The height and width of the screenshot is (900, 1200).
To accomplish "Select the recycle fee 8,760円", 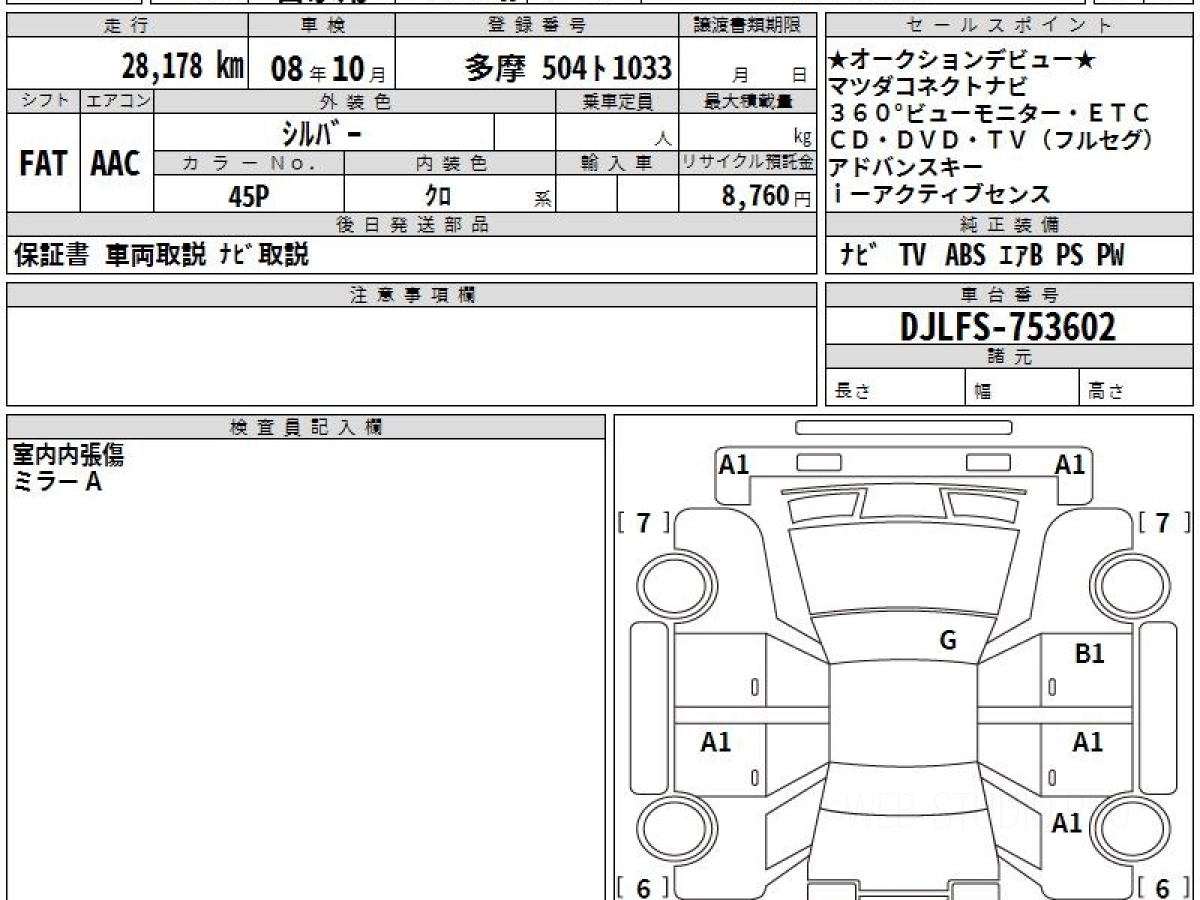I will pyautogui.click(x=766, y=196).
